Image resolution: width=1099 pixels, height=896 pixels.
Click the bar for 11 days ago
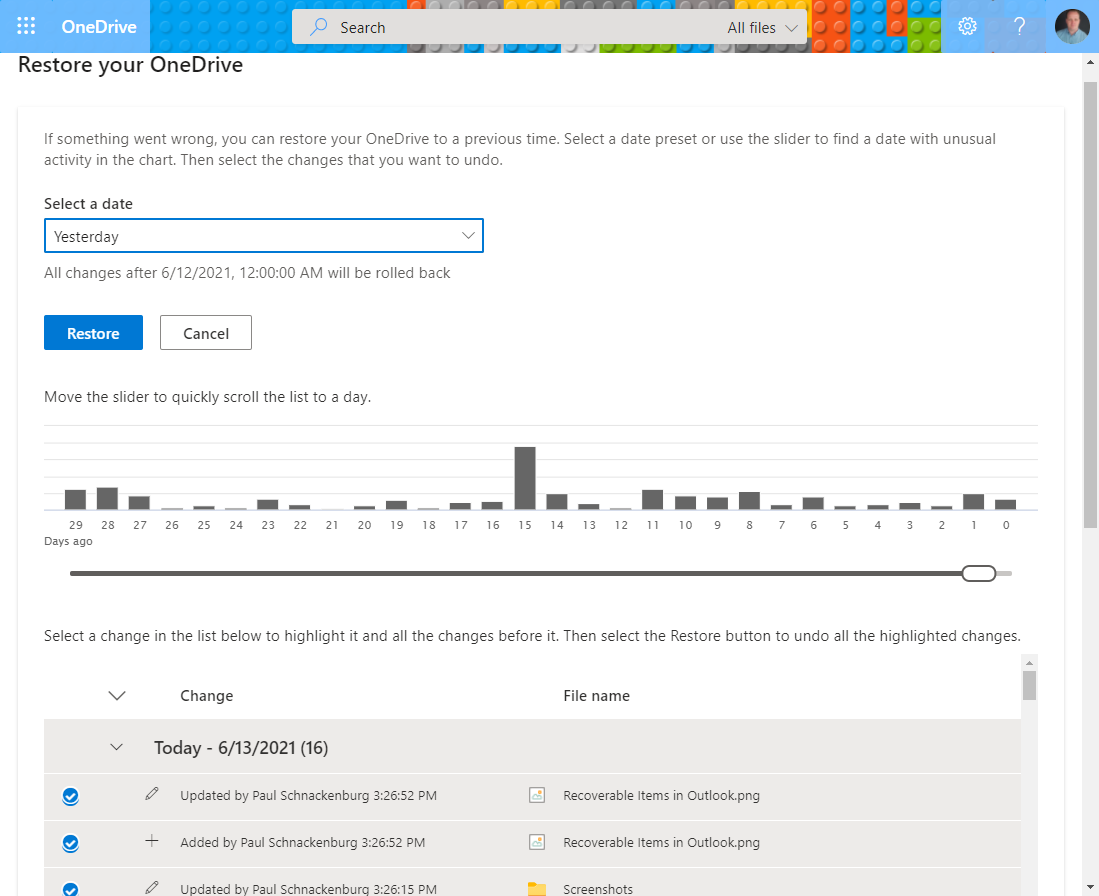click(653, 499)
